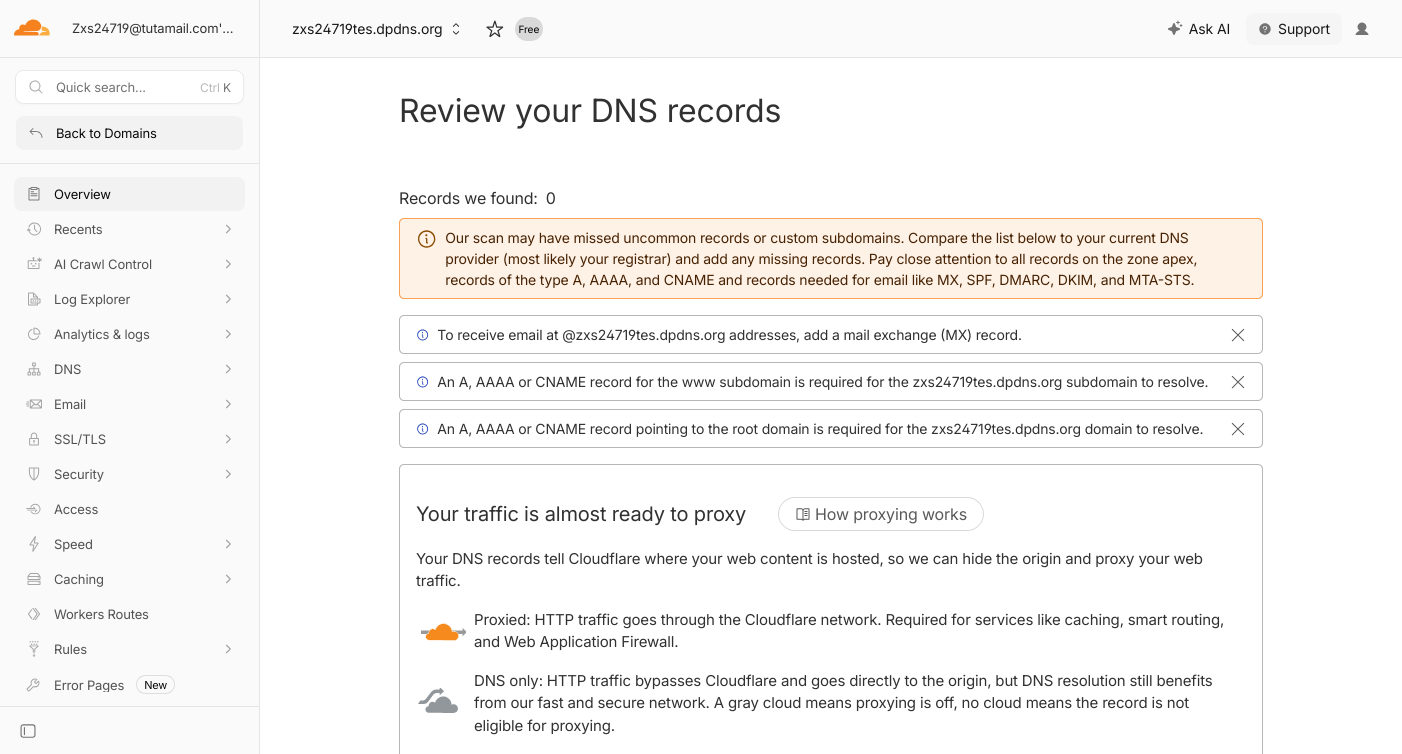Screen dimensions: 1402x754
Task: Click Back to Domains button
Action: coord(129,133)
